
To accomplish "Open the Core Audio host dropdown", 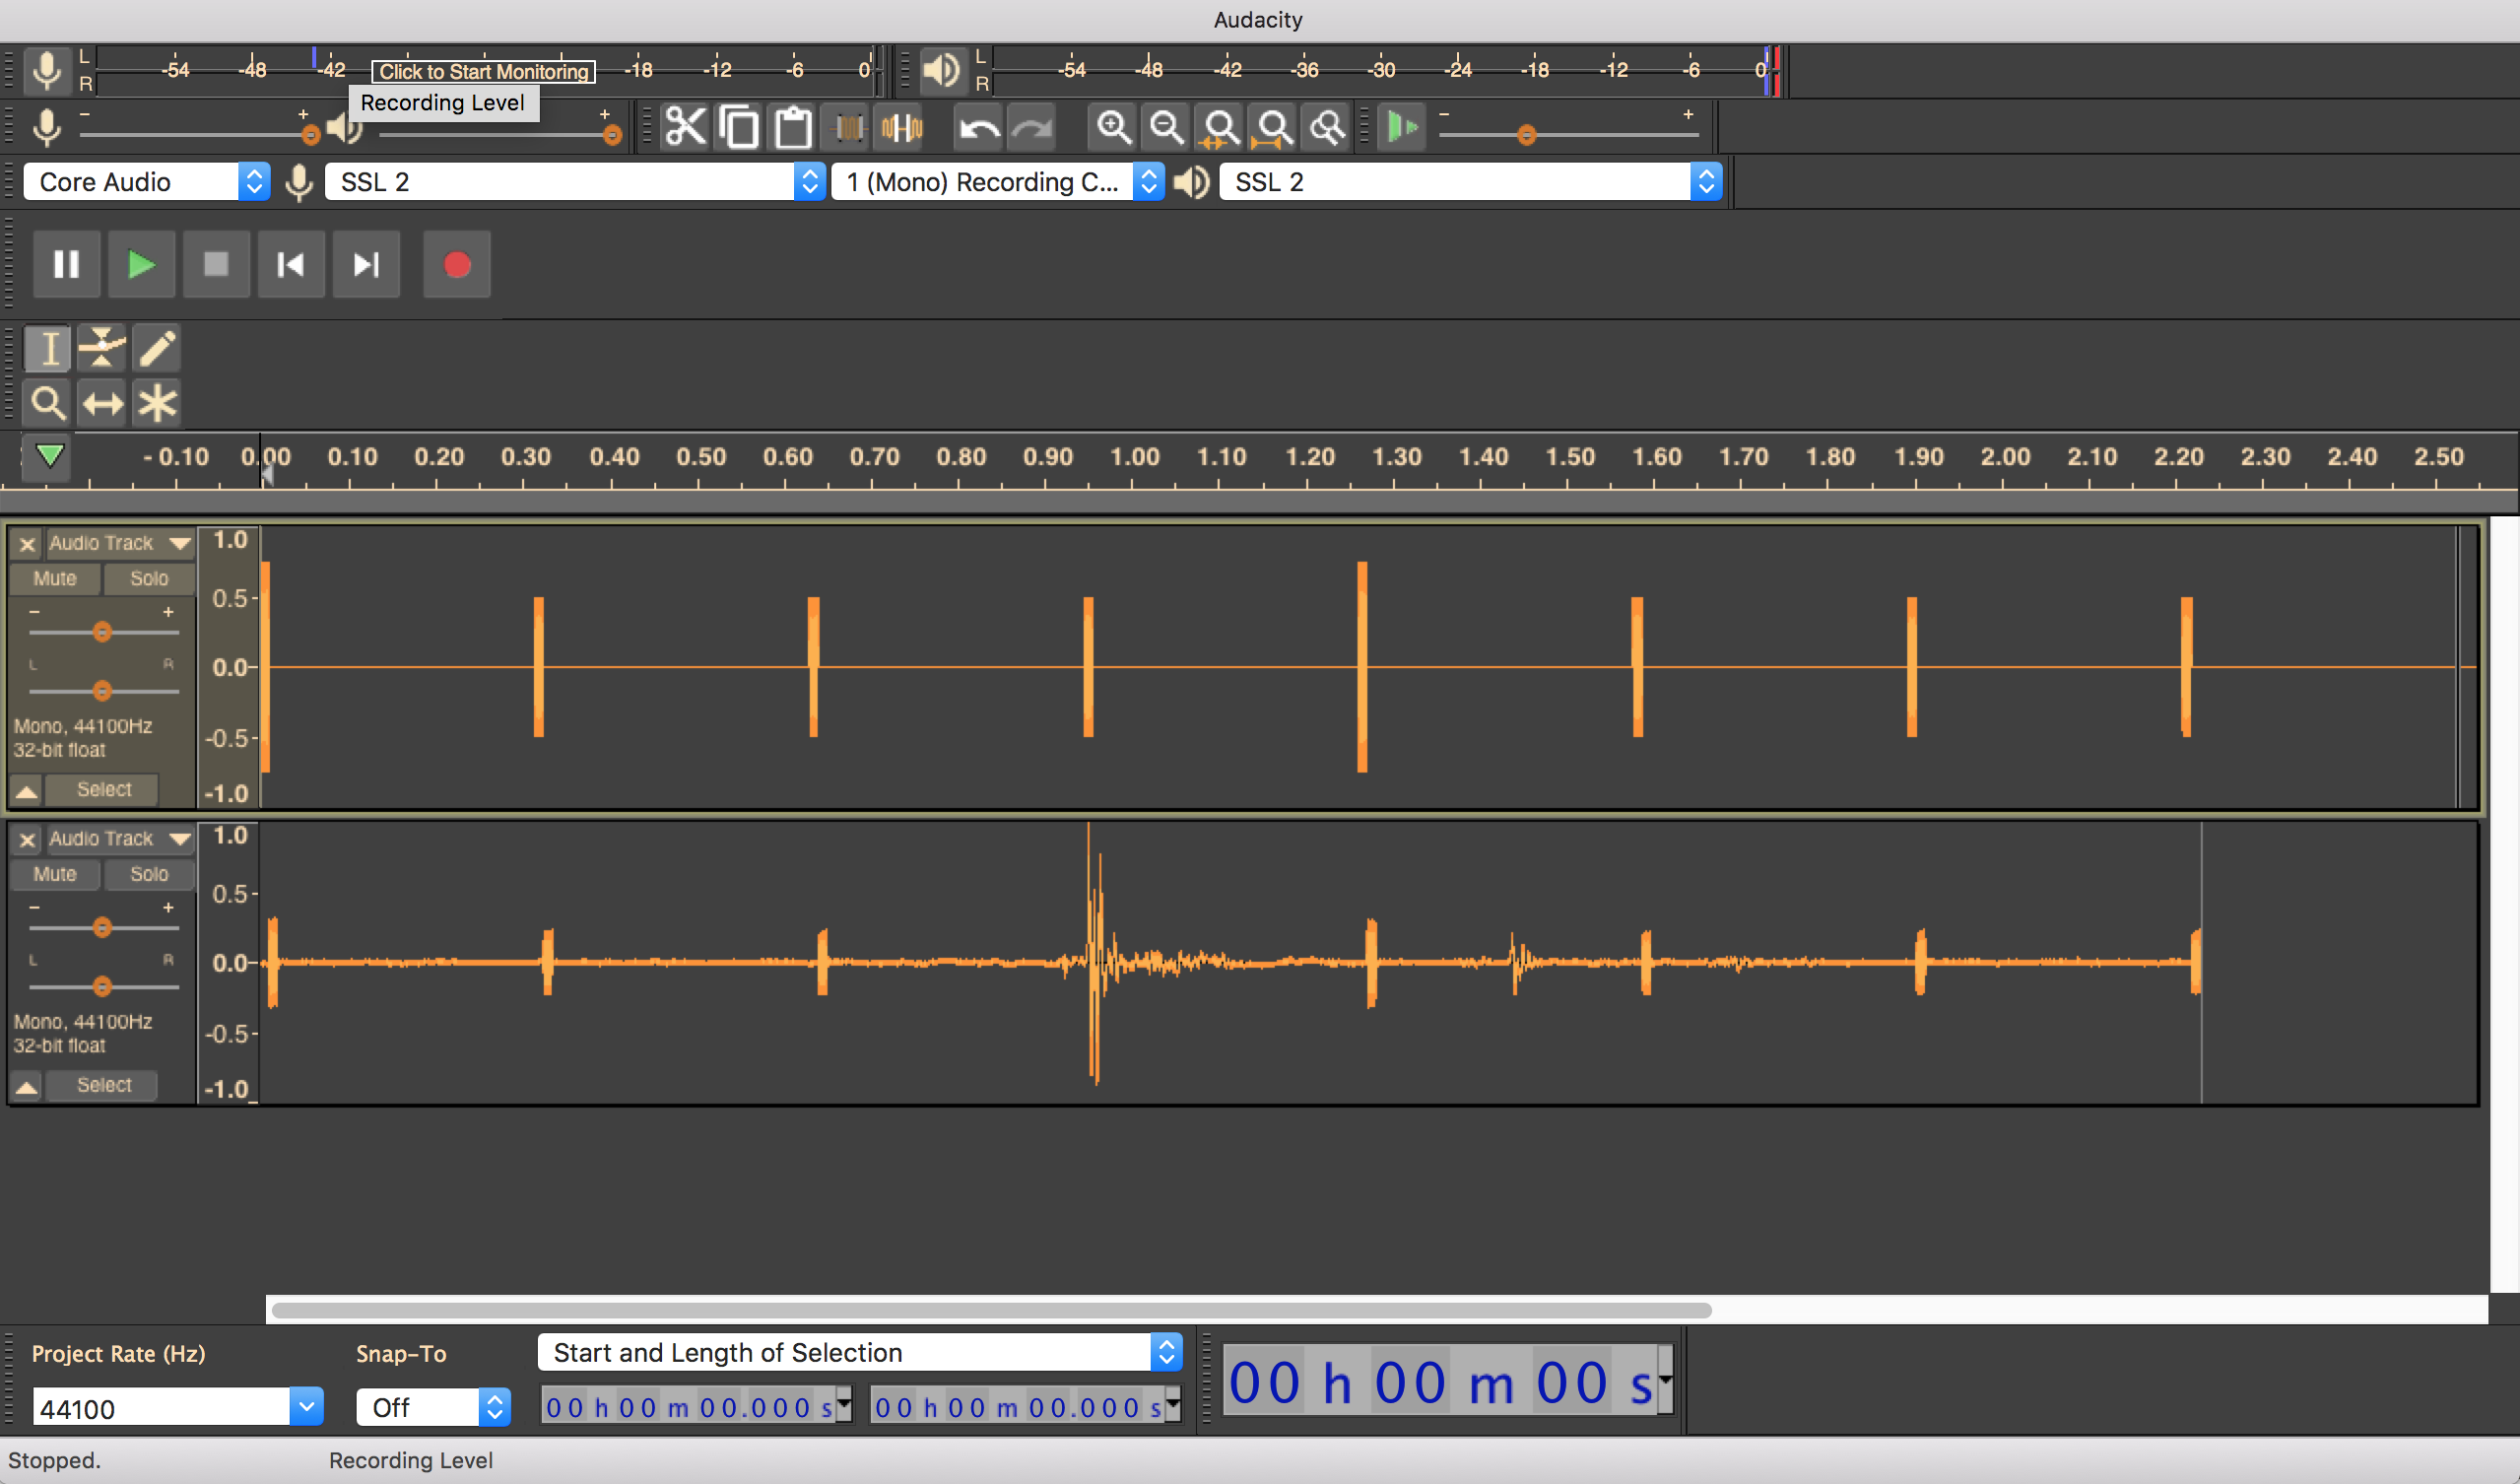I will [254, 181].
